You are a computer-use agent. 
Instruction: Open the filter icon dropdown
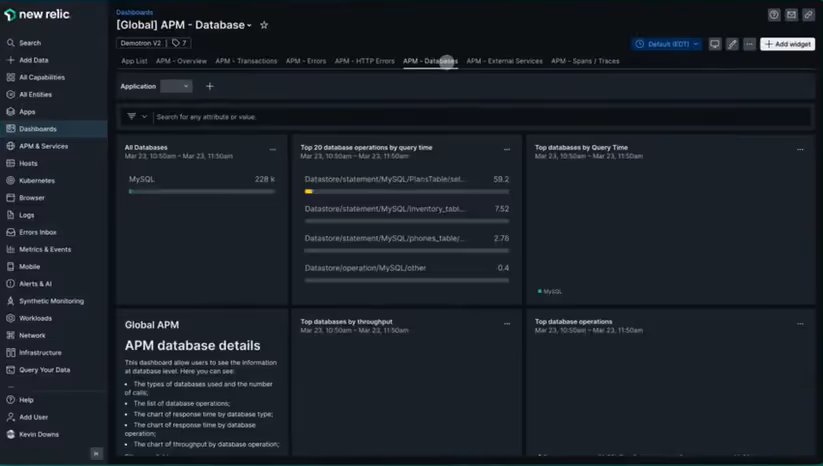[136, 116]
